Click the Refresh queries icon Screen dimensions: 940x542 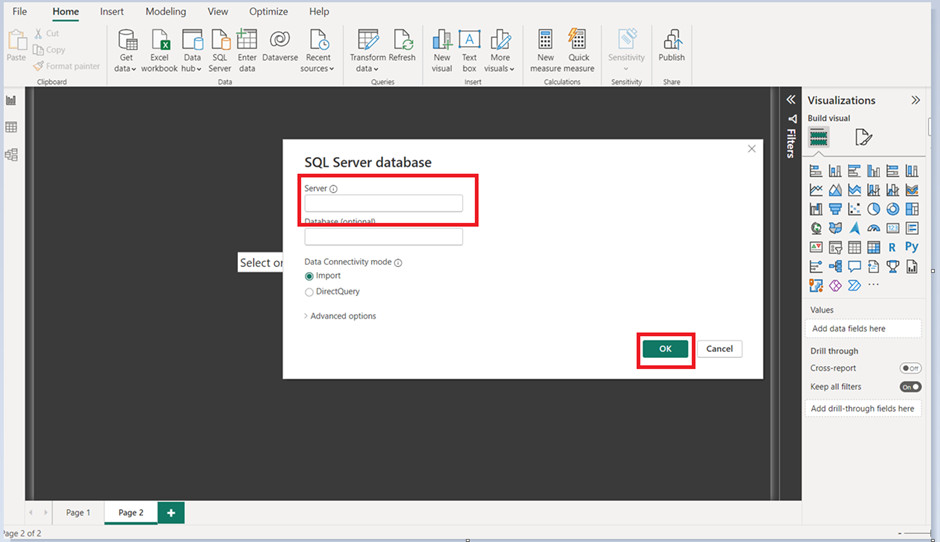[x=402, y=40]
